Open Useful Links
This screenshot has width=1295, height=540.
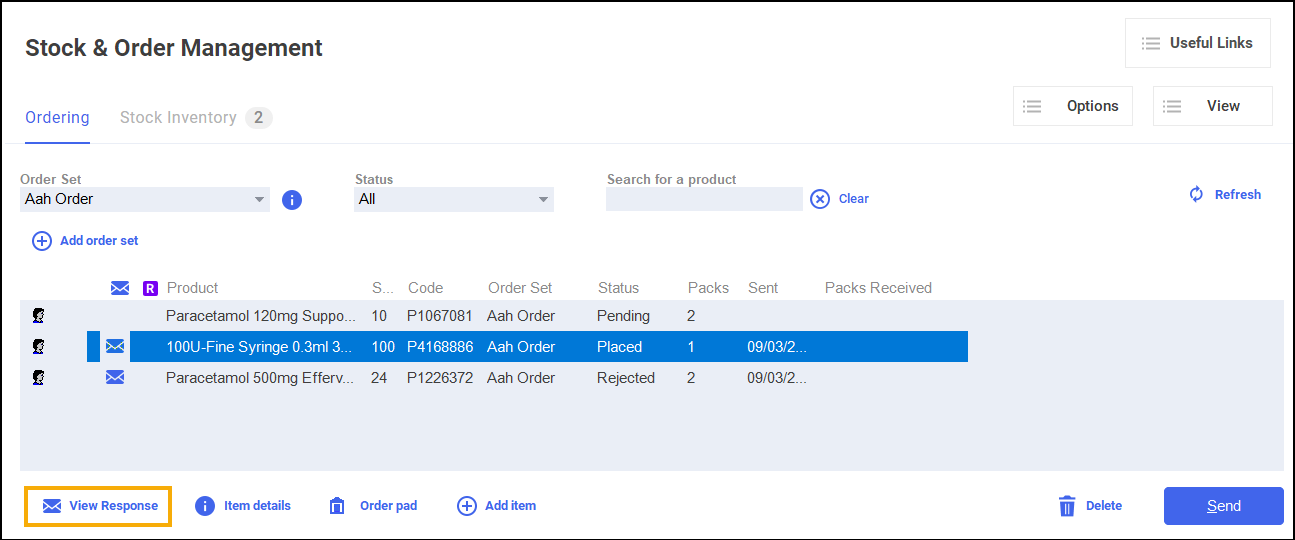click(x=1197, y=43)
